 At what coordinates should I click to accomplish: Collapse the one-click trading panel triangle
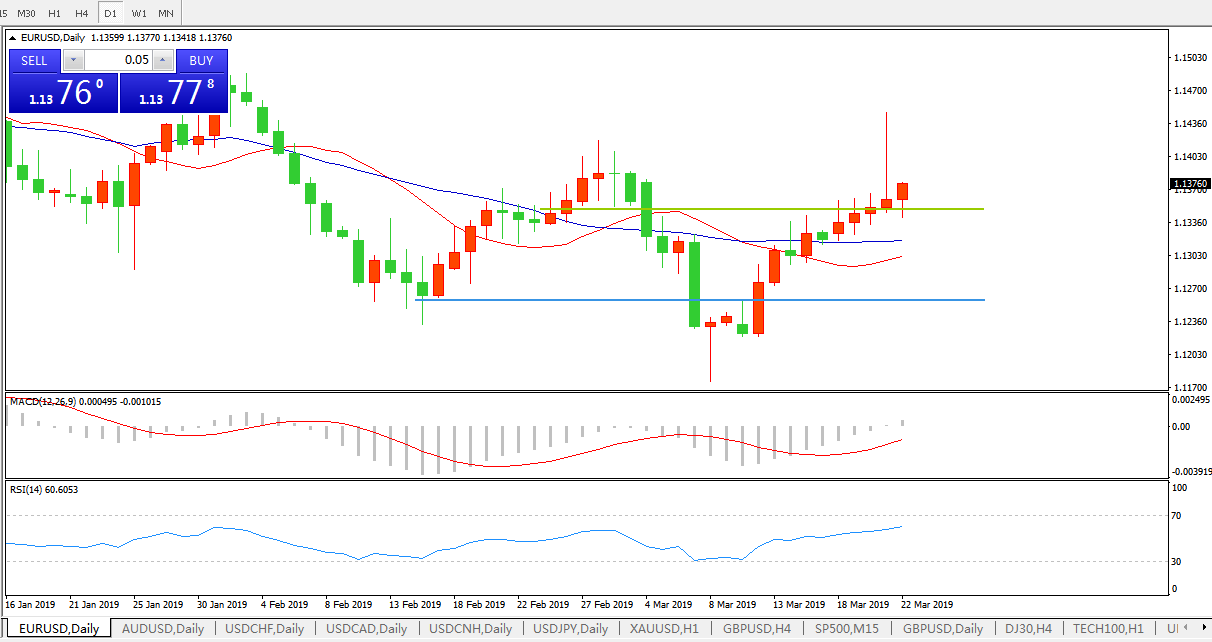pos(13,38)
